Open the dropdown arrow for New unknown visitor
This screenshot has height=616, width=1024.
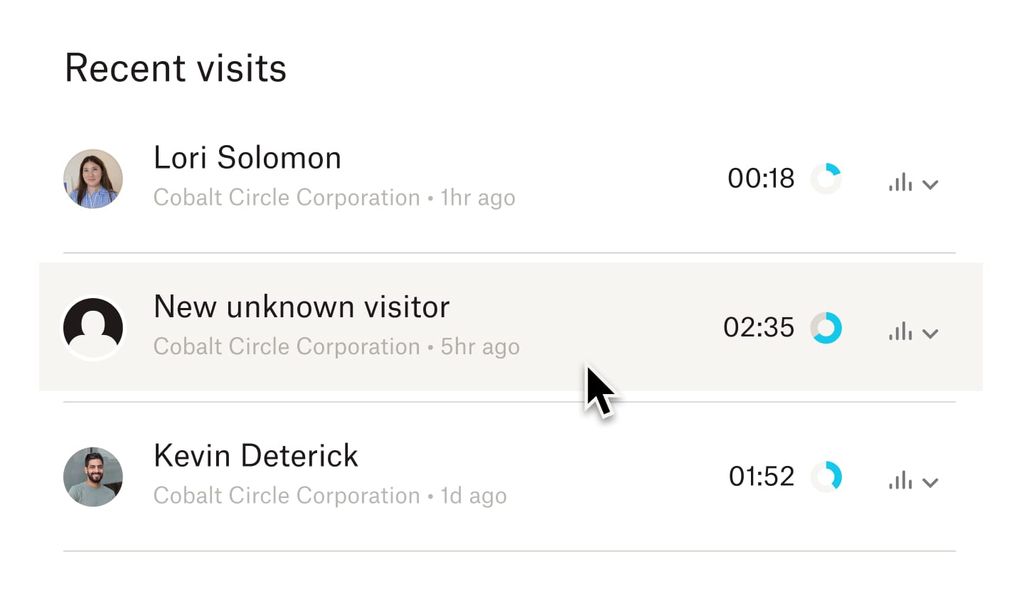(930, 334)
